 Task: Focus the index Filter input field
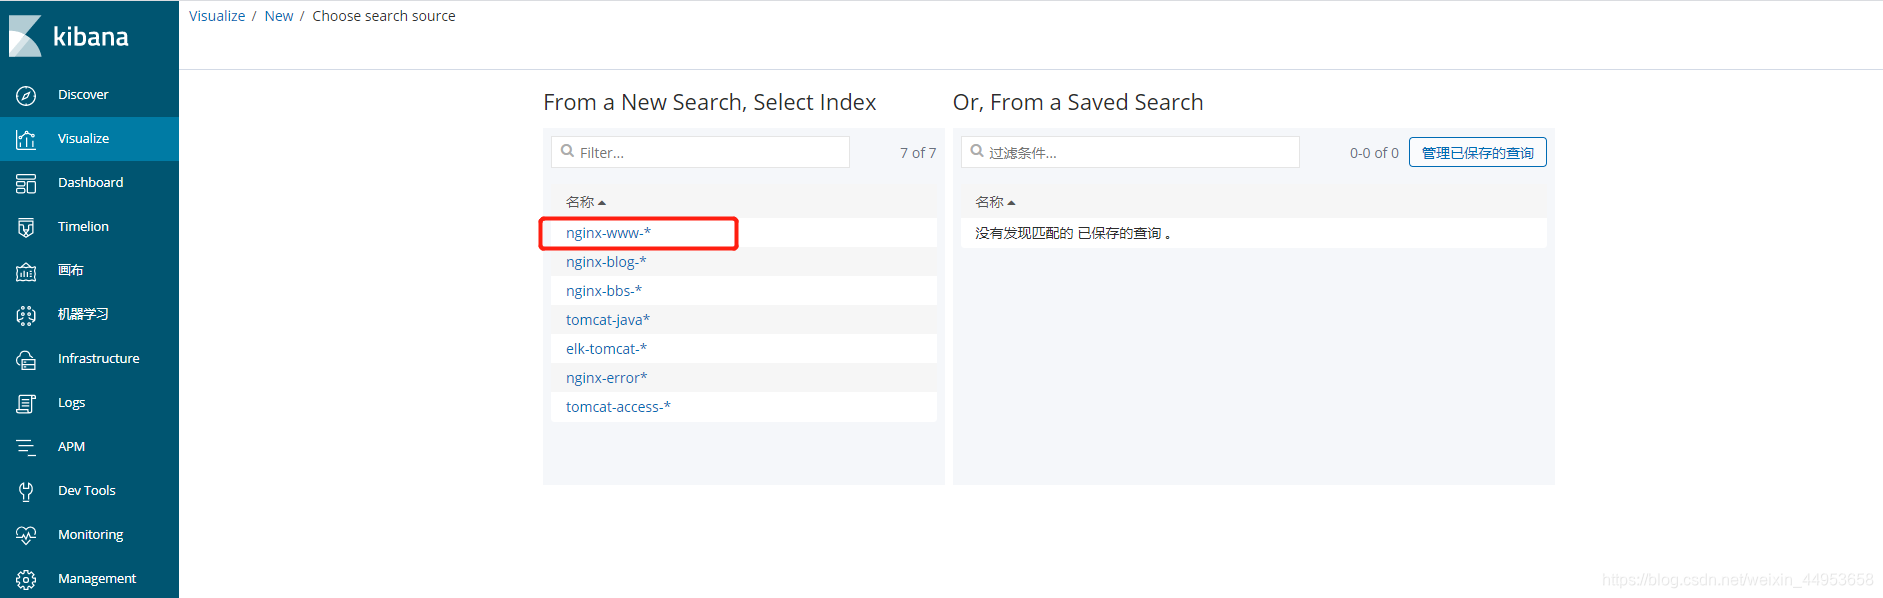(x=700, y=152)
